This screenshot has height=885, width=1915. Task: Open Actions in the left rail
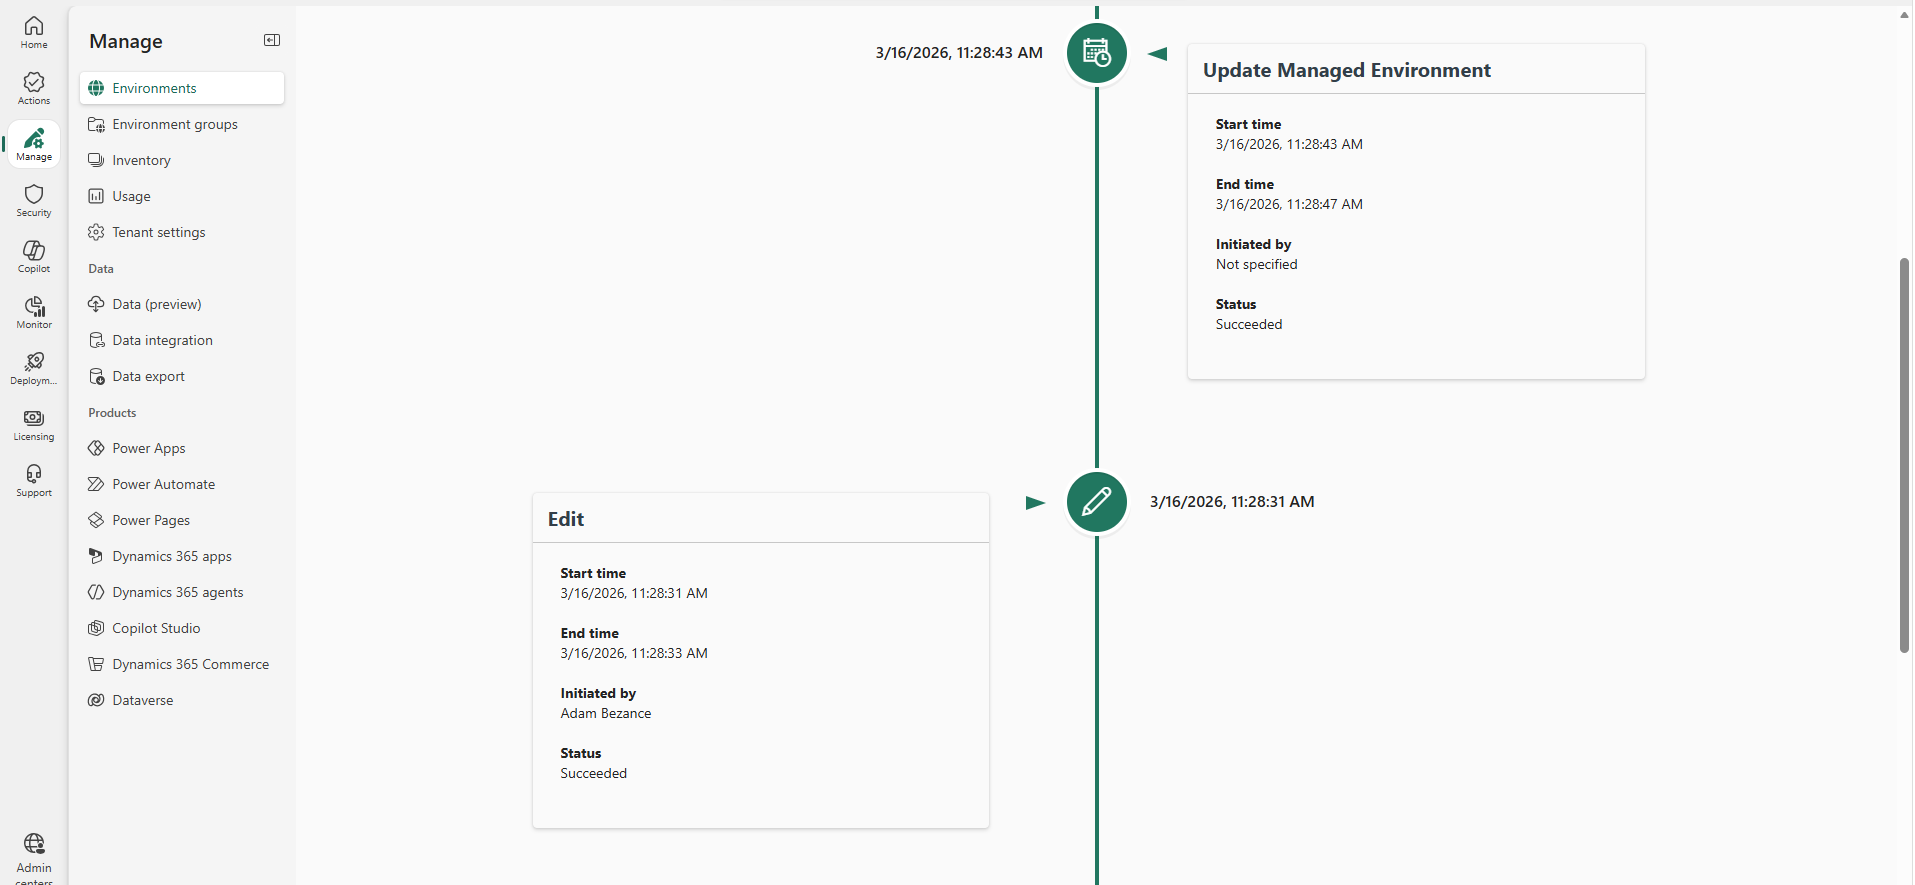(x=34, y=88)
